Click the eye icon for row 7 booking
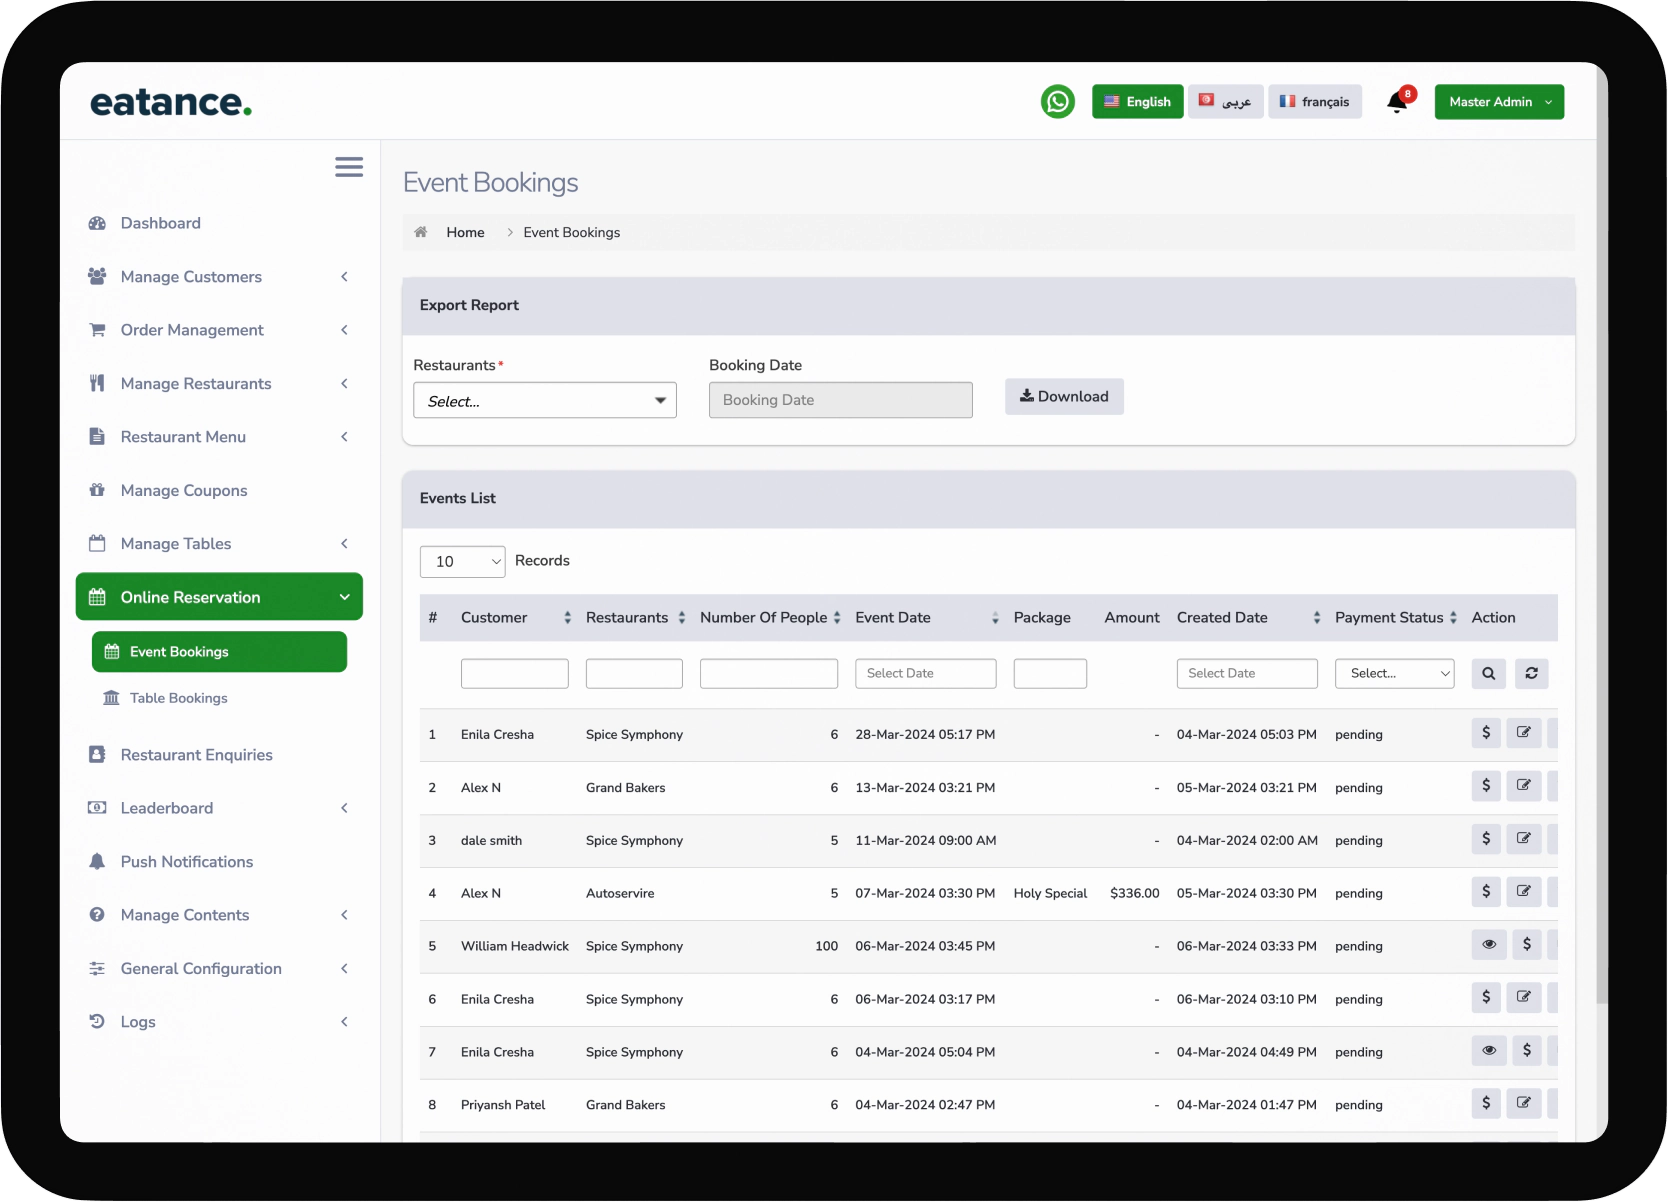The image size is (1668, 1202). [x=1488, y=1051]
